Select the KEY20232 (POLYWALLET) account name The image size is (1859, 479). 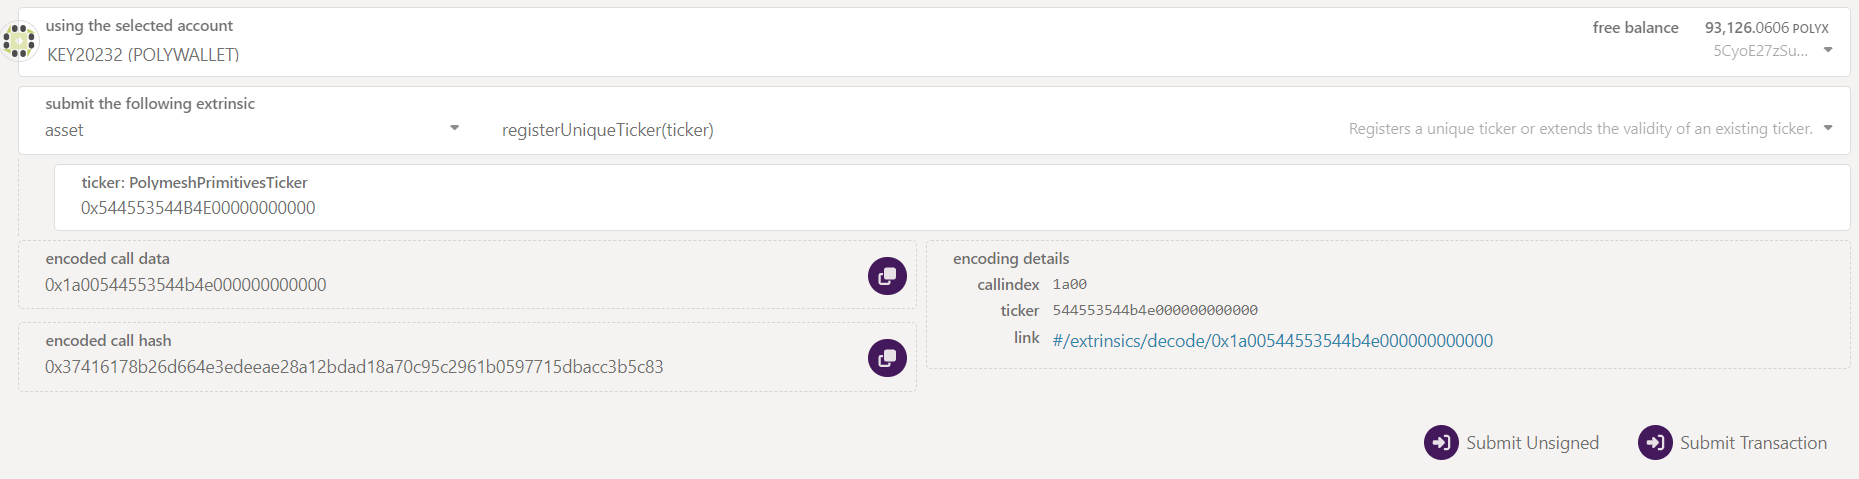143,55
